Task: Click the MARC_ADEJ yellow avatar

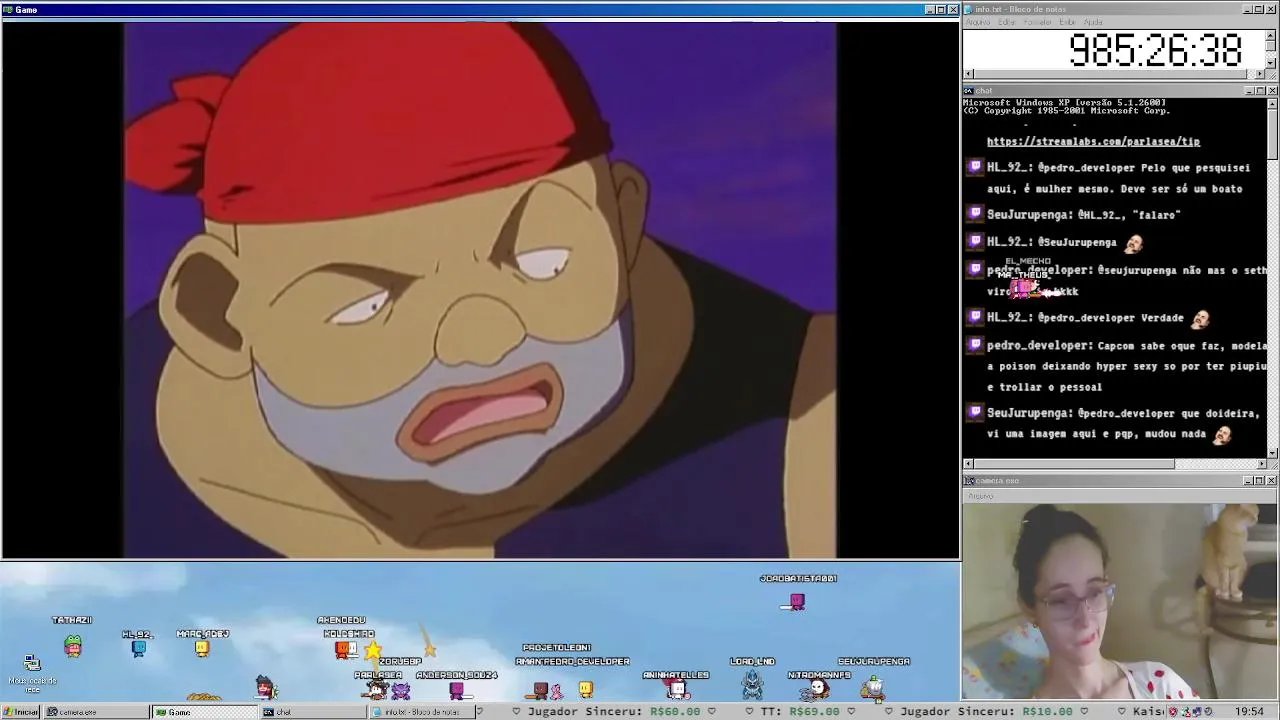Action: pyautogui.click(x=202, y=648)
